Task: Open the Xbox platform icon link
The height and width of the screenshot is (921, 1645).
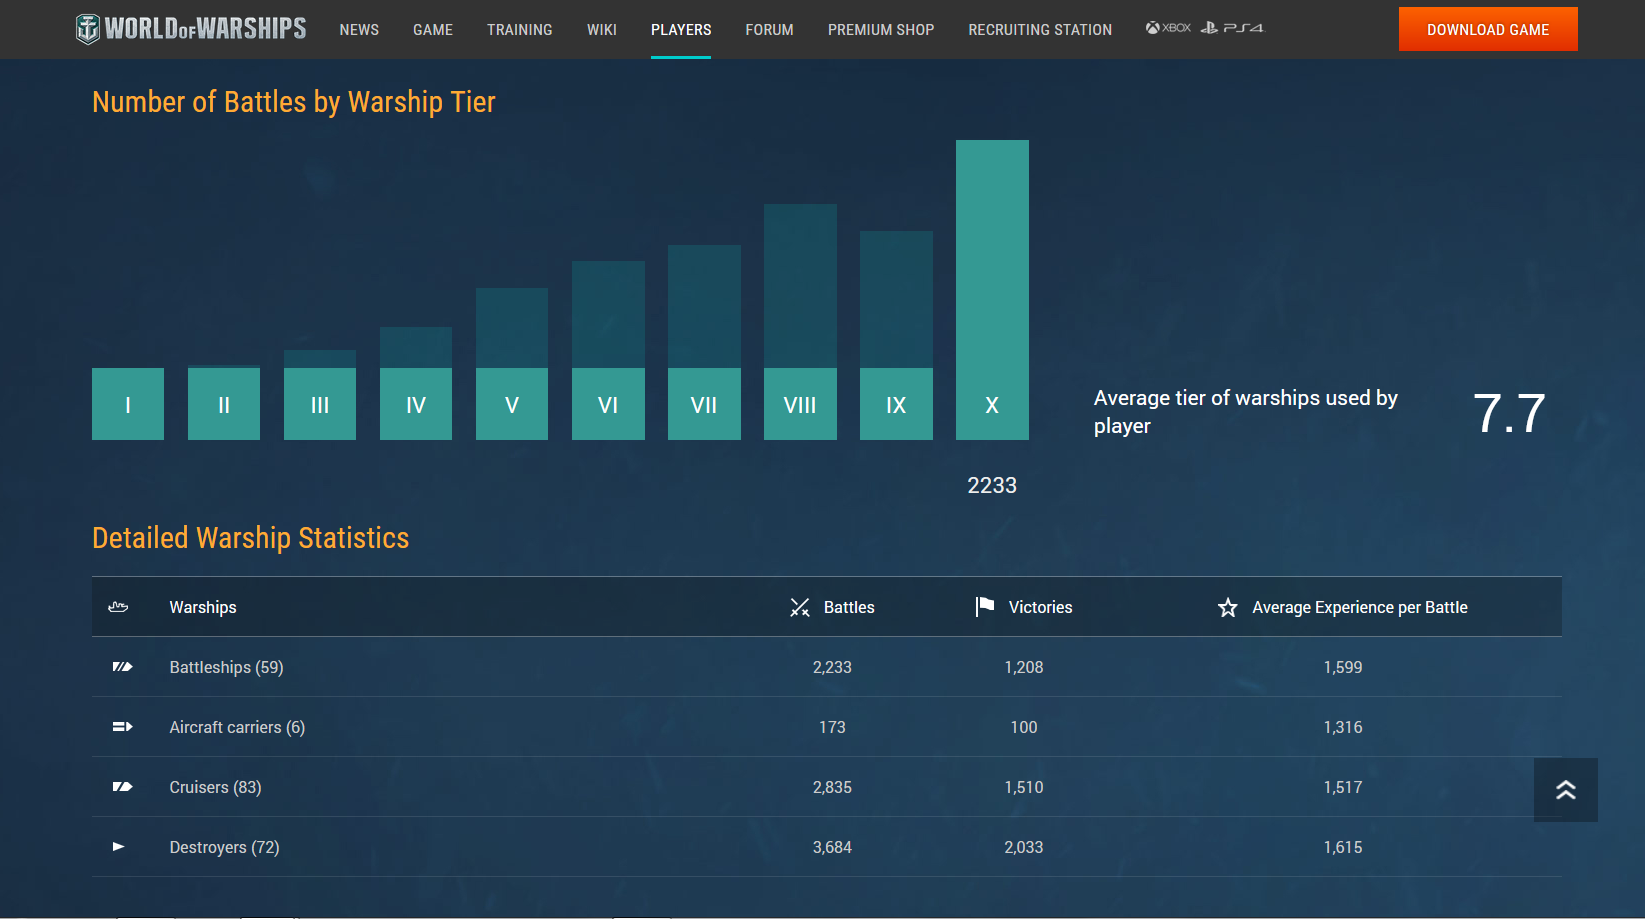Action: [1168, 28]
